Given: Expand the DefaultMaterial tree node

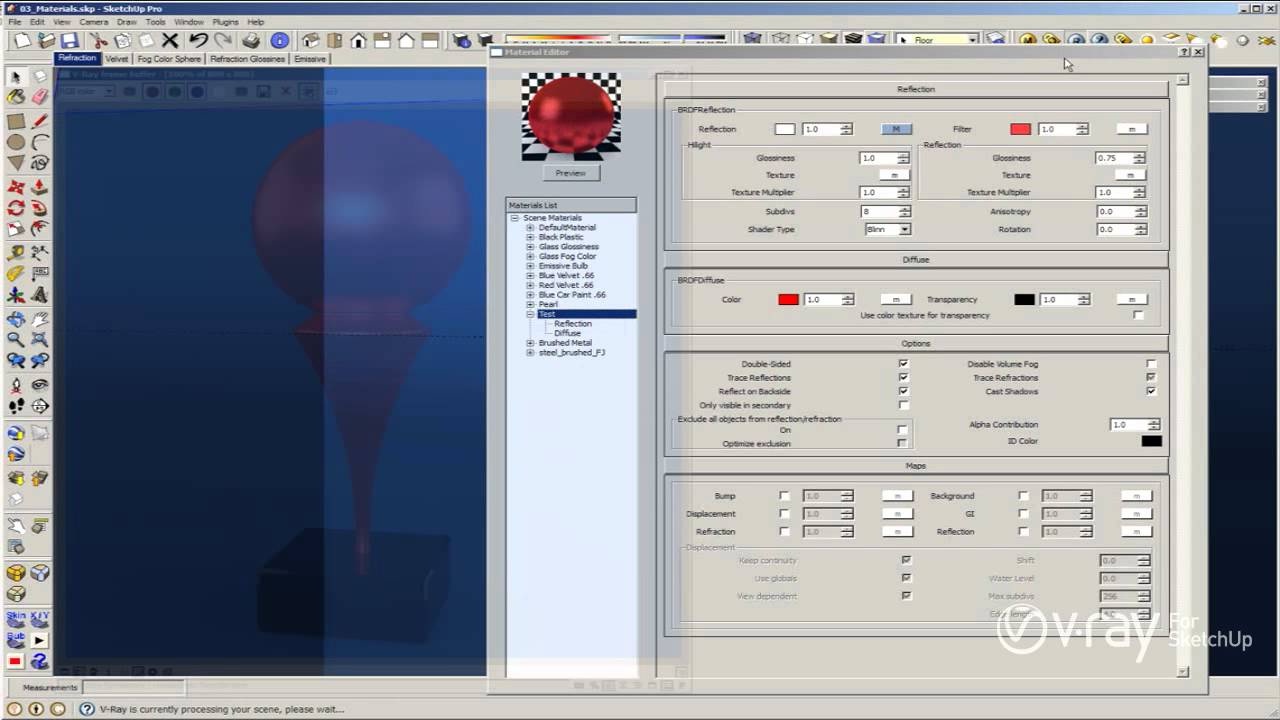Looking at the screenshot, I should point(531,228).
